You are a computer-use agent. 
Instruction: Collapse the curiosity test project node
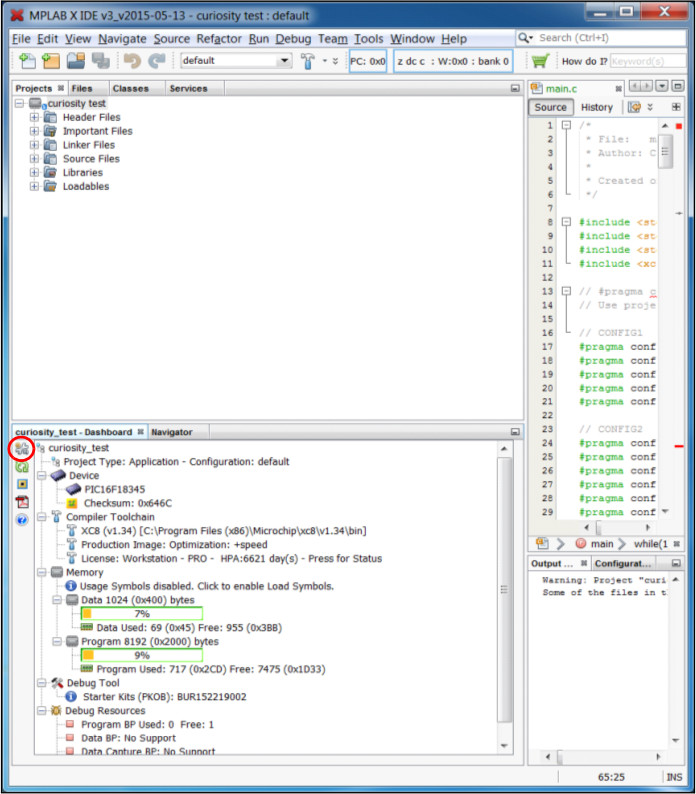19,103
